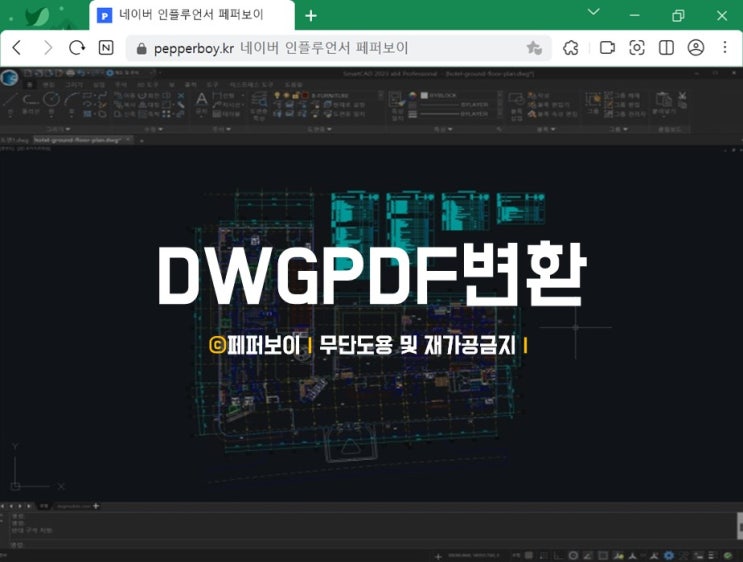Click the scissors cut icon in CAD ribbon
743x562 pixels.
click(682, 95)
